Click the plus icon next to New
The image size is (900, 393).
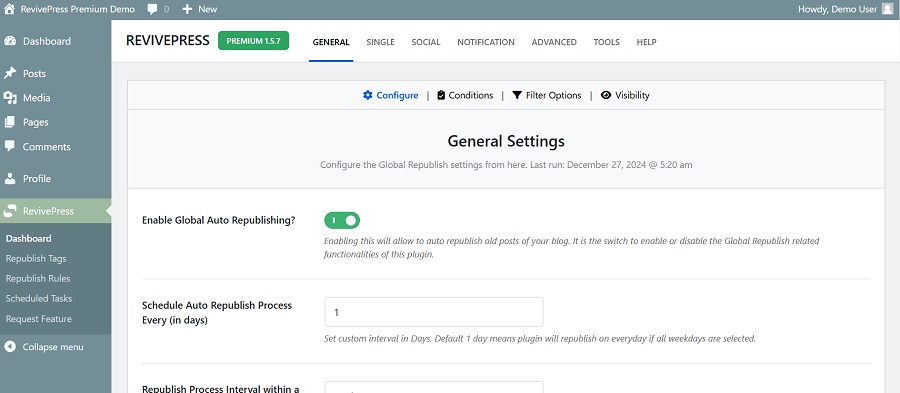pos(187,9)
